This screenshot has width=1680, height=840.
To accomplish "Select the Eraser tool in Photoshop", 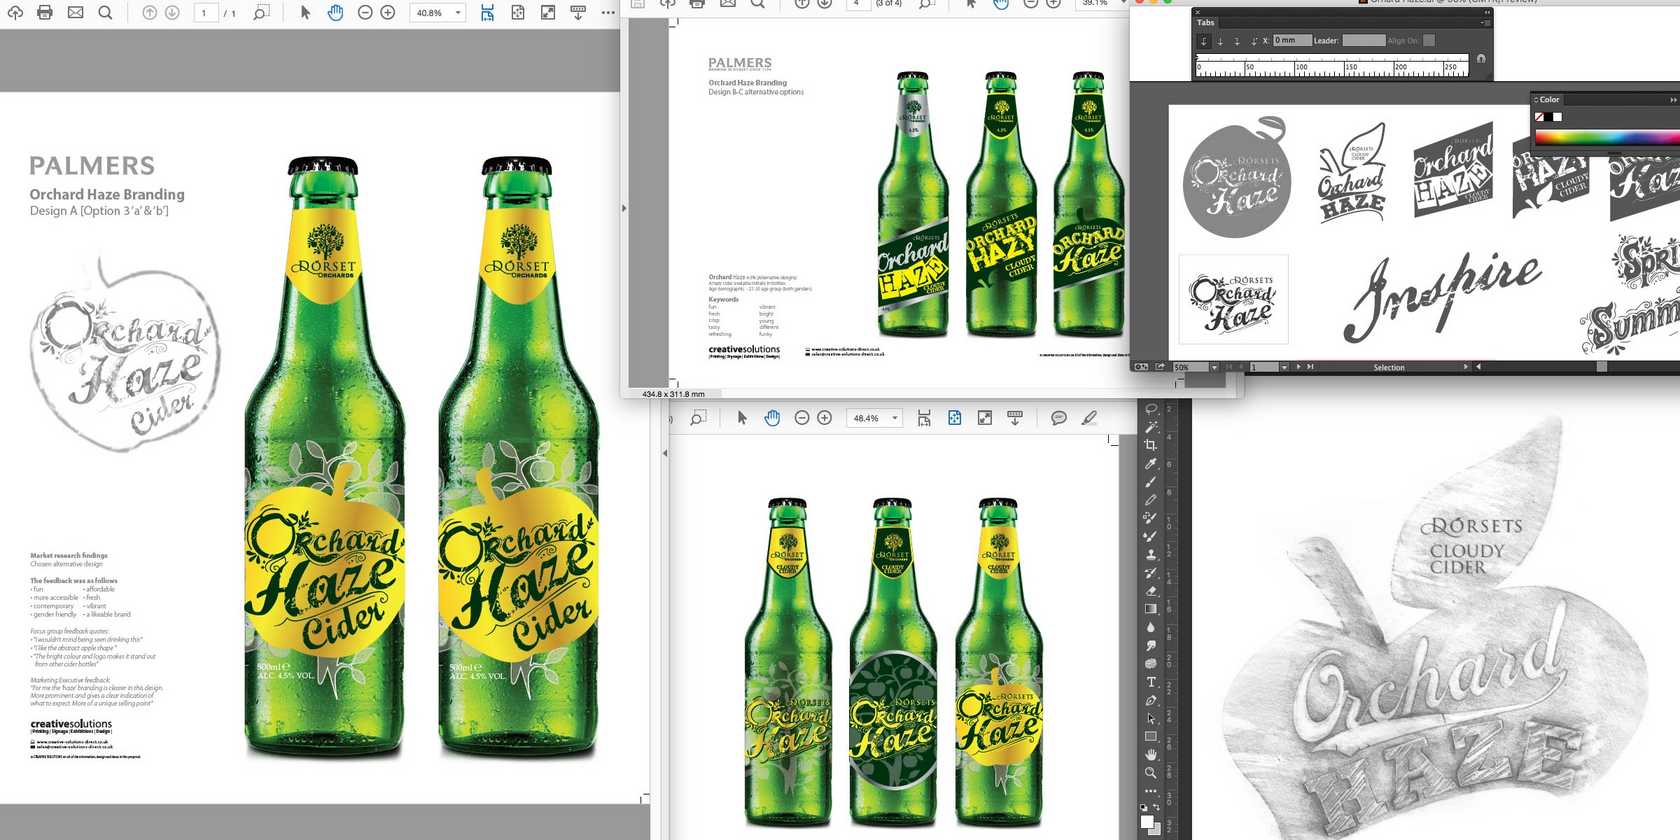I will 1151,590.
